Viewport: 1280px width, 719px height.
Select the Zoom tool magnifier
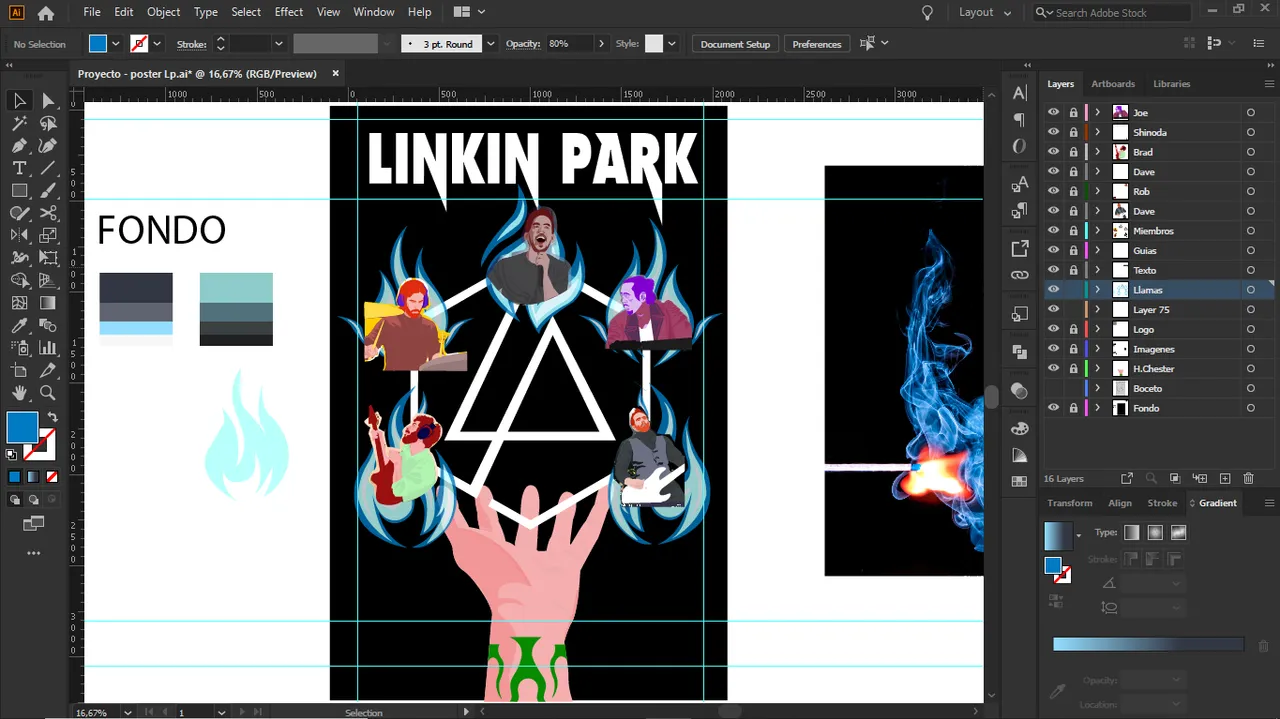click(x=48, y=393)
